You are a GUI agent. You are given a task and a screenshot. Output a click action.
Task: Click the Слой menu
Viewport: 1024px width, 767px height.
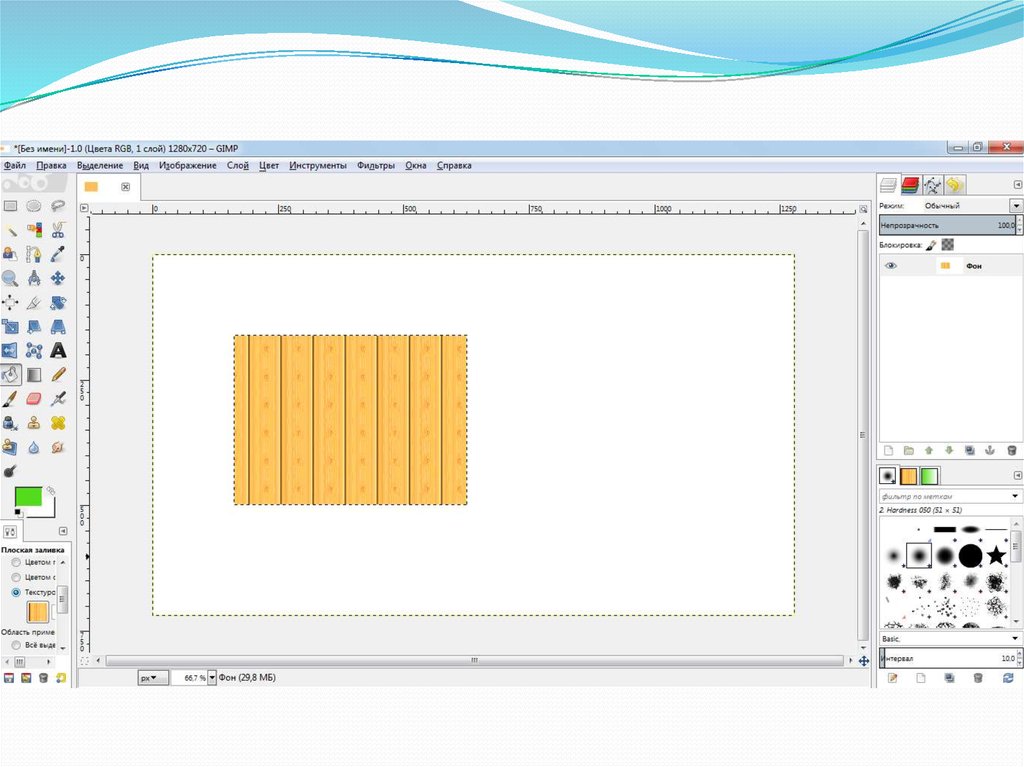pyautogui.click(x=238, y=165)
